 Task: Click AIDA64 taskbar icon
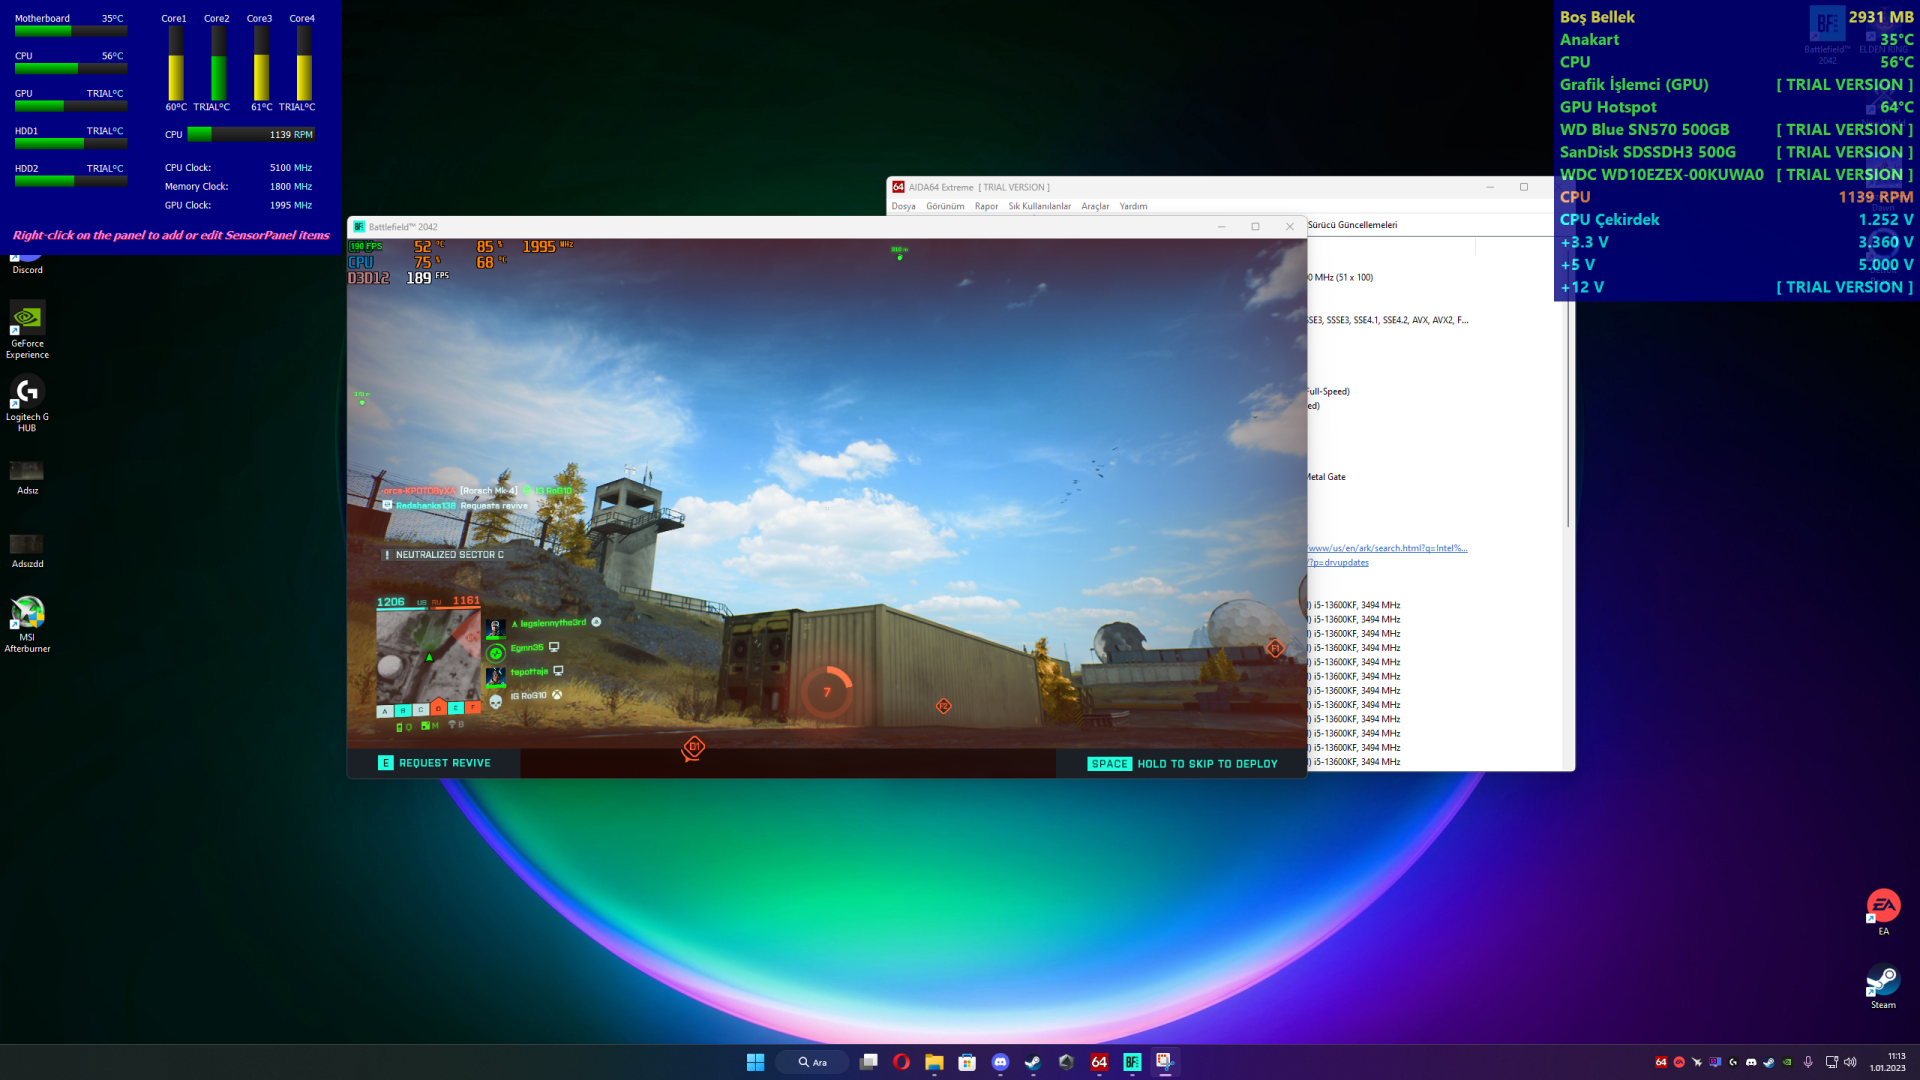[x=1099, y=1062]
